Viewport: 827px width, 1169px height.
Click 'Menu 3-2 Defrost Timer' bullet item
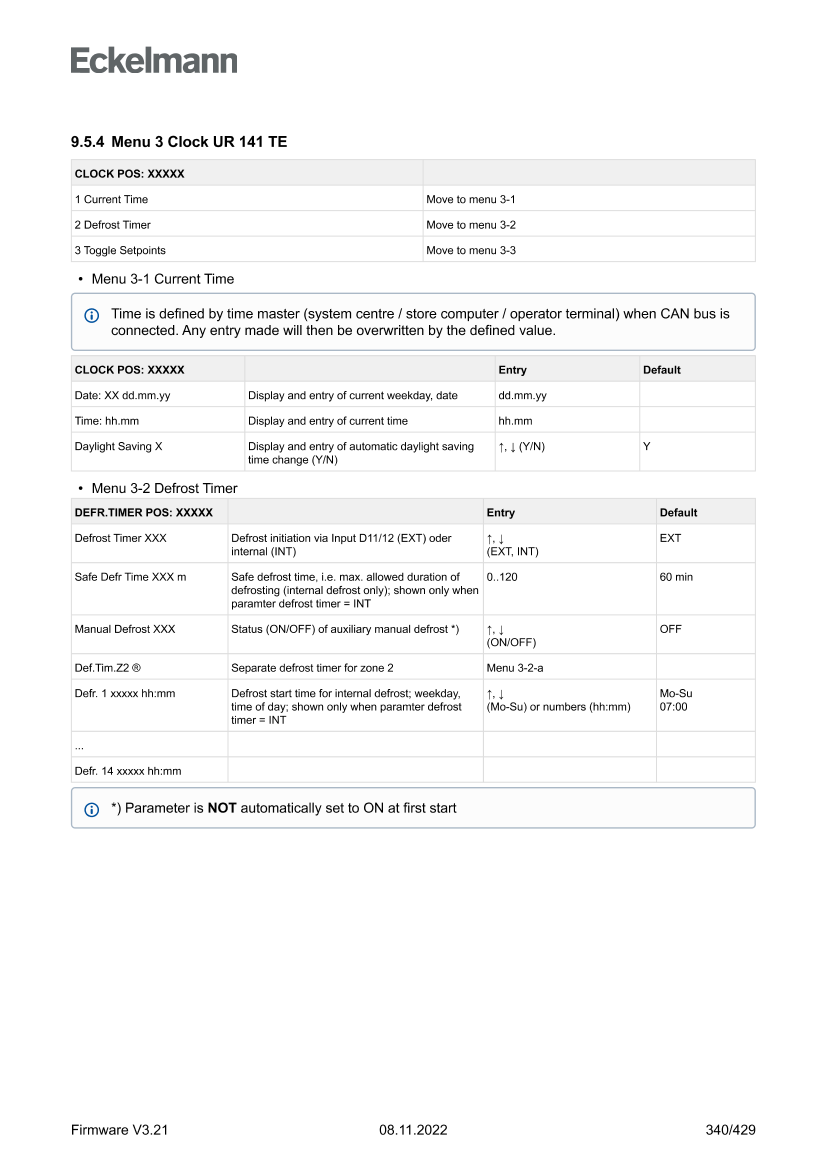[164, 488]
